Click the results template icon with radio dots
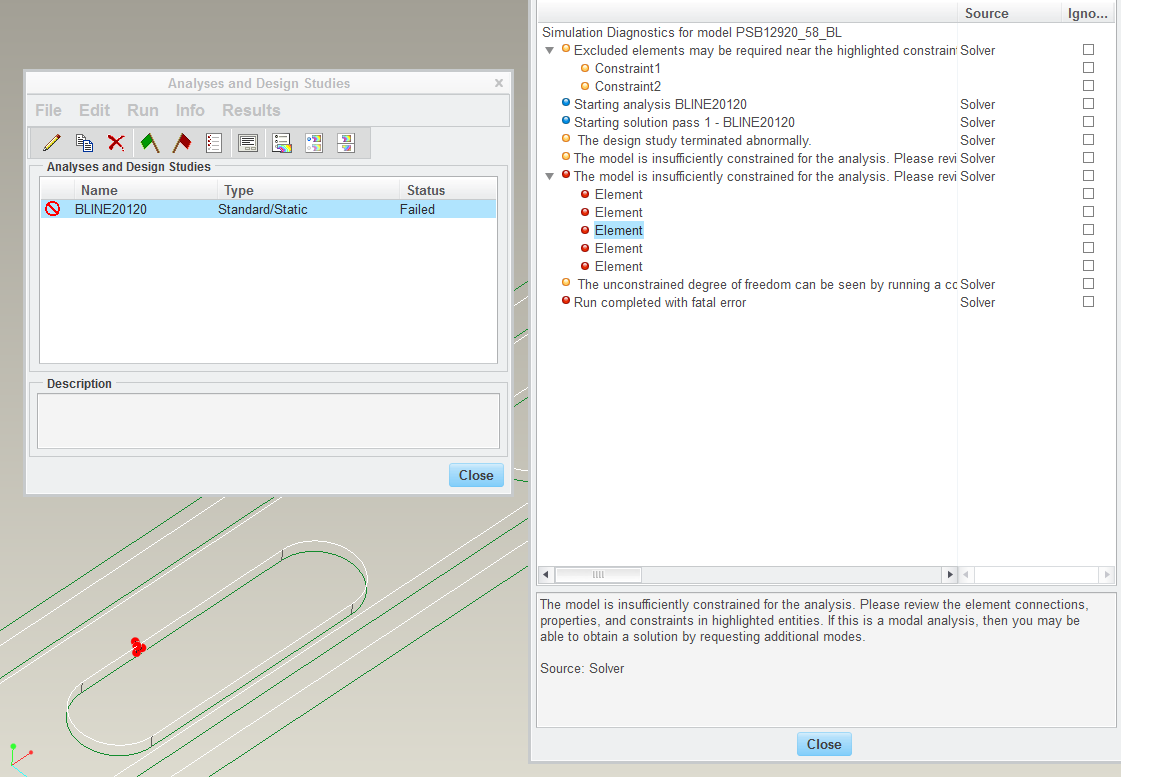The width and height of the screenshot is (1152, 777). coord(314,142)
